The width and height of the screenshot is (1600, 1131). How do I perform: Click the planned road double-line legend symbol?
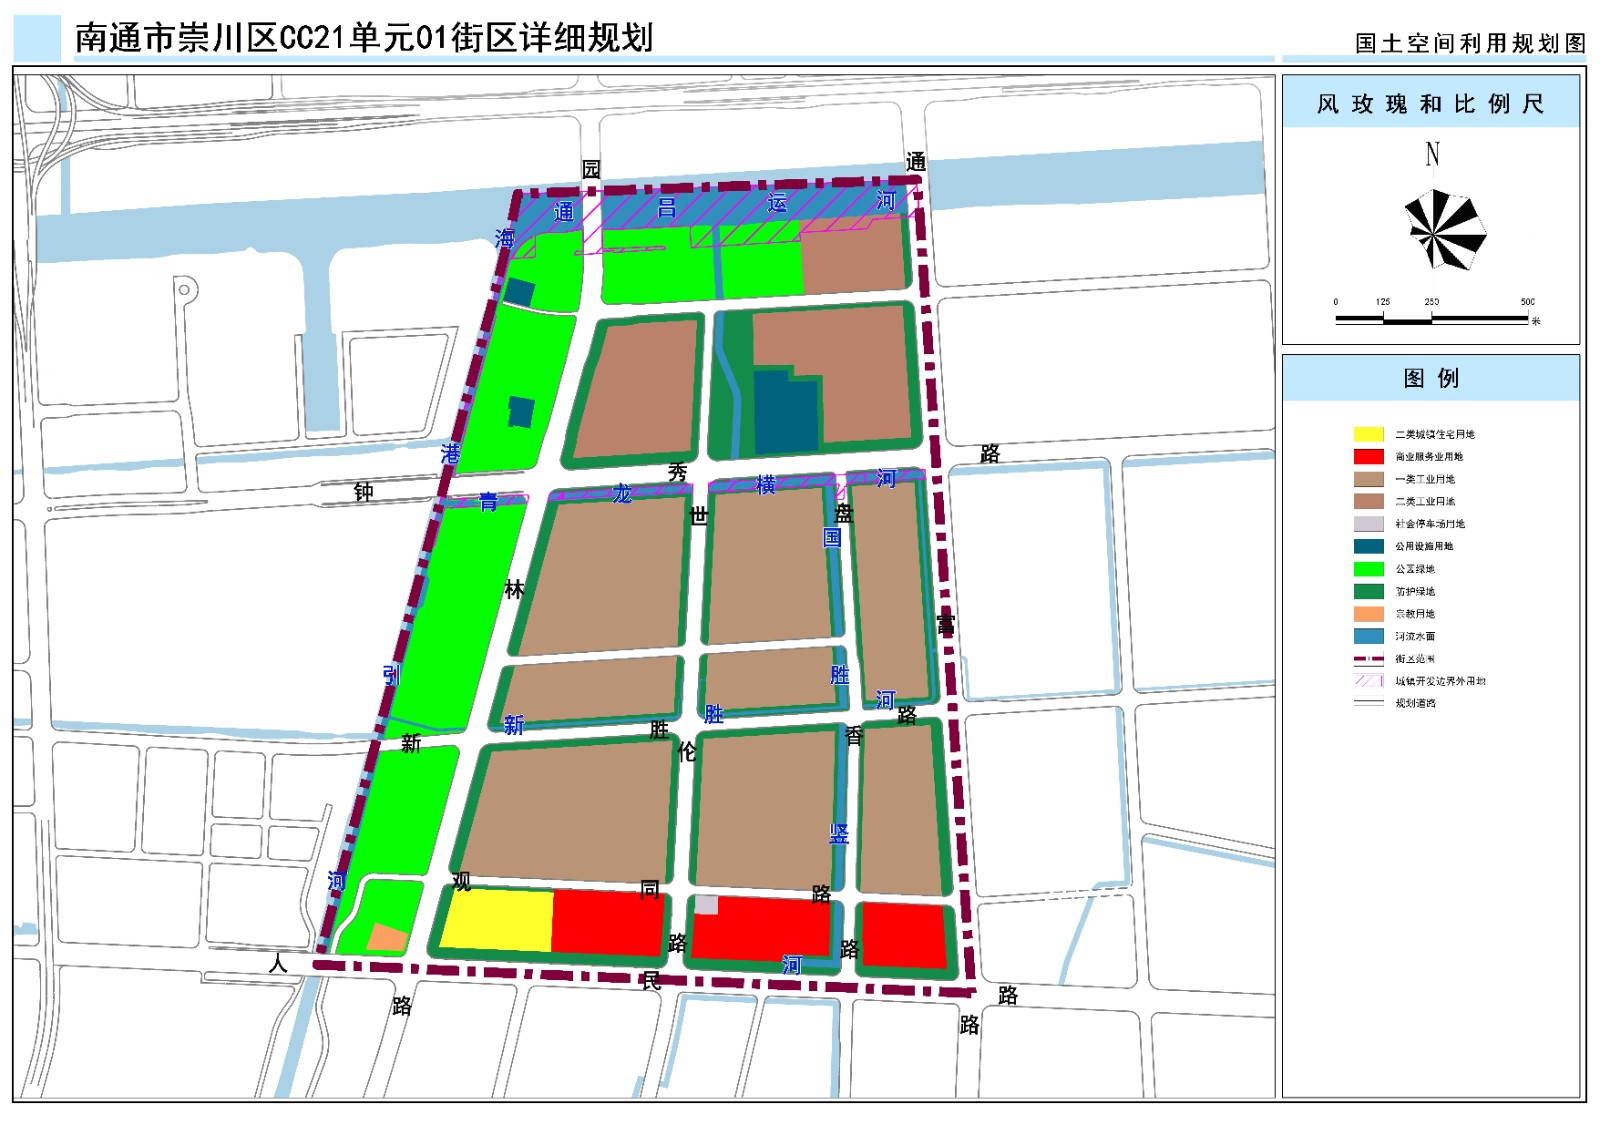[1368, 703]
